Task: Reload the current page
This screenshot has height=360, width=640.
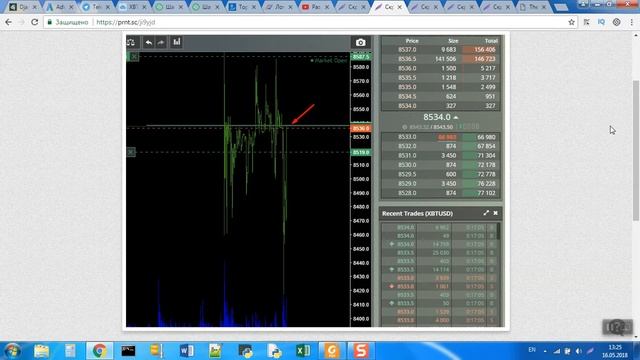Action: tap(35, 22)
